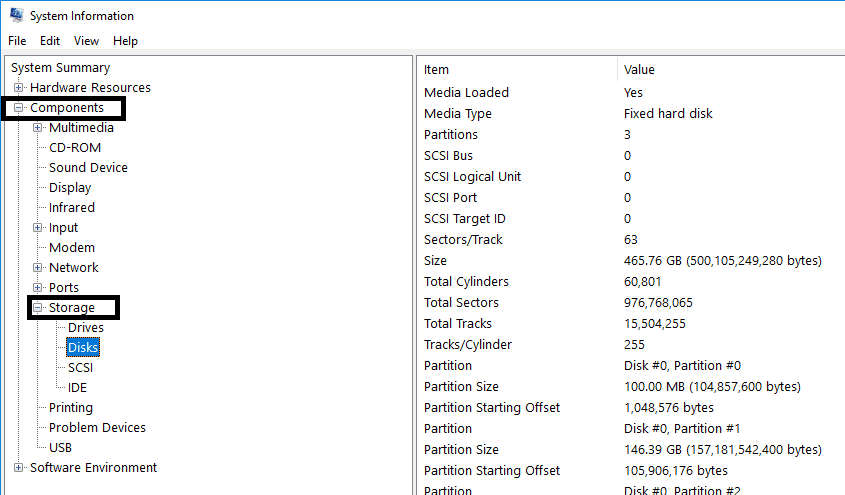Select the Ports tree item

click(64, 287)
